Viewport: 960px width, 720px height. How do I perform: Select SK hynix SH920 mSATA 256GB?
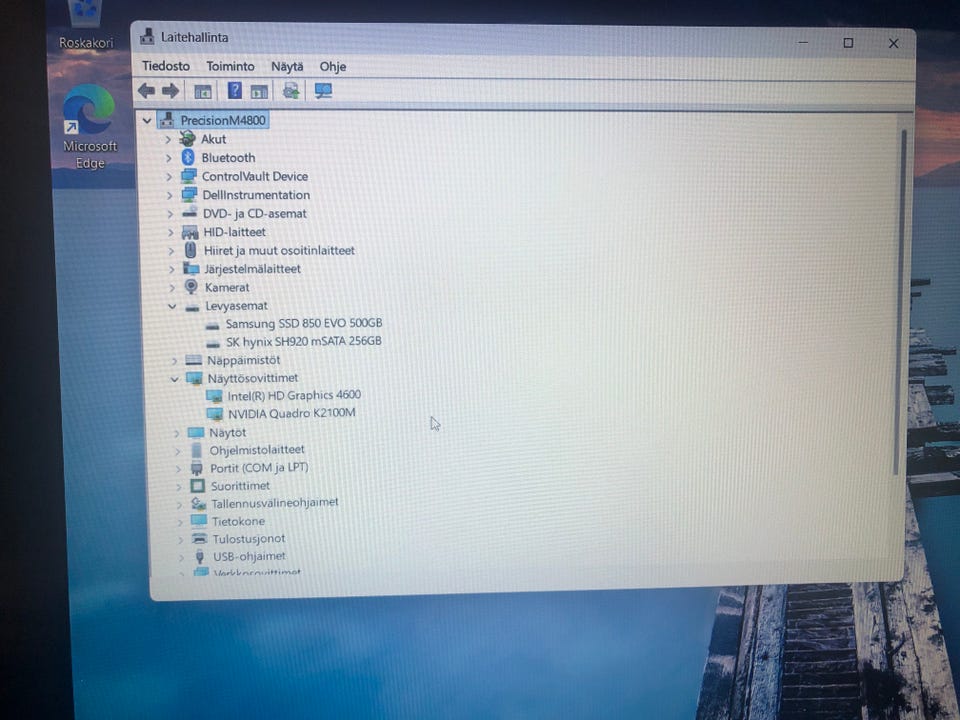click(304, 341)
